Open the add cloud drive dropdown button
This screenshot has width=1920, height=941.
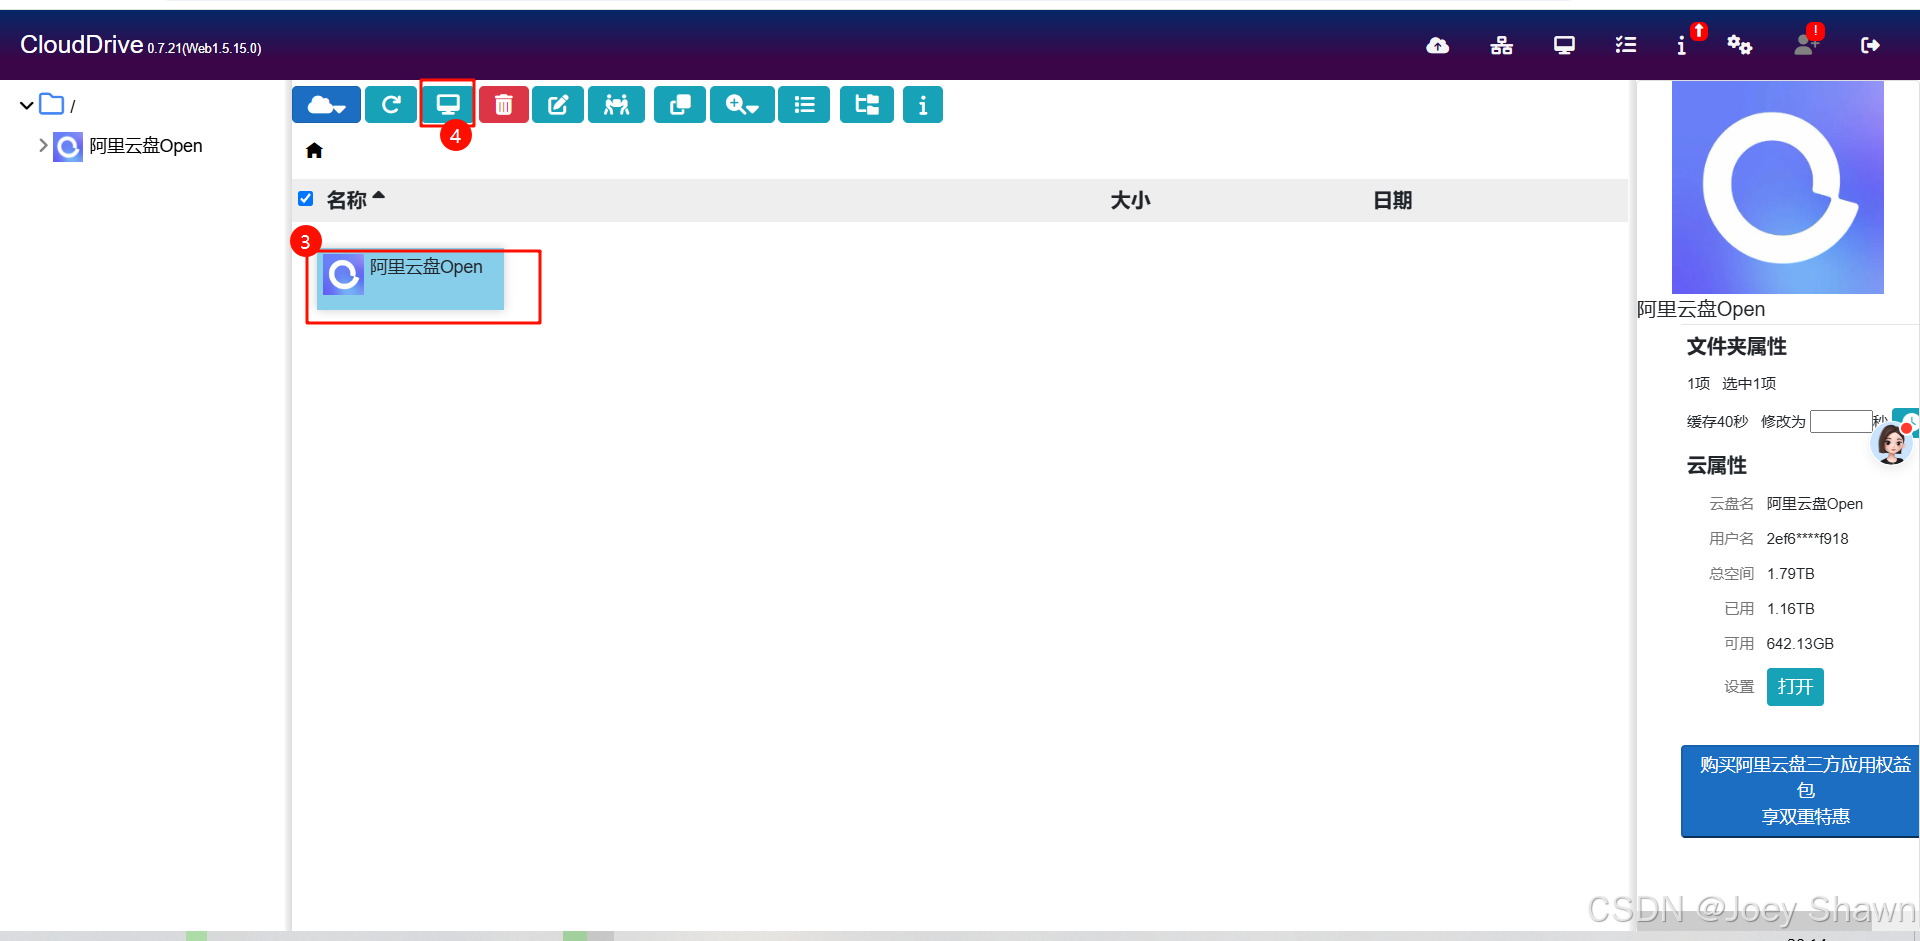[x=326, y=105]
